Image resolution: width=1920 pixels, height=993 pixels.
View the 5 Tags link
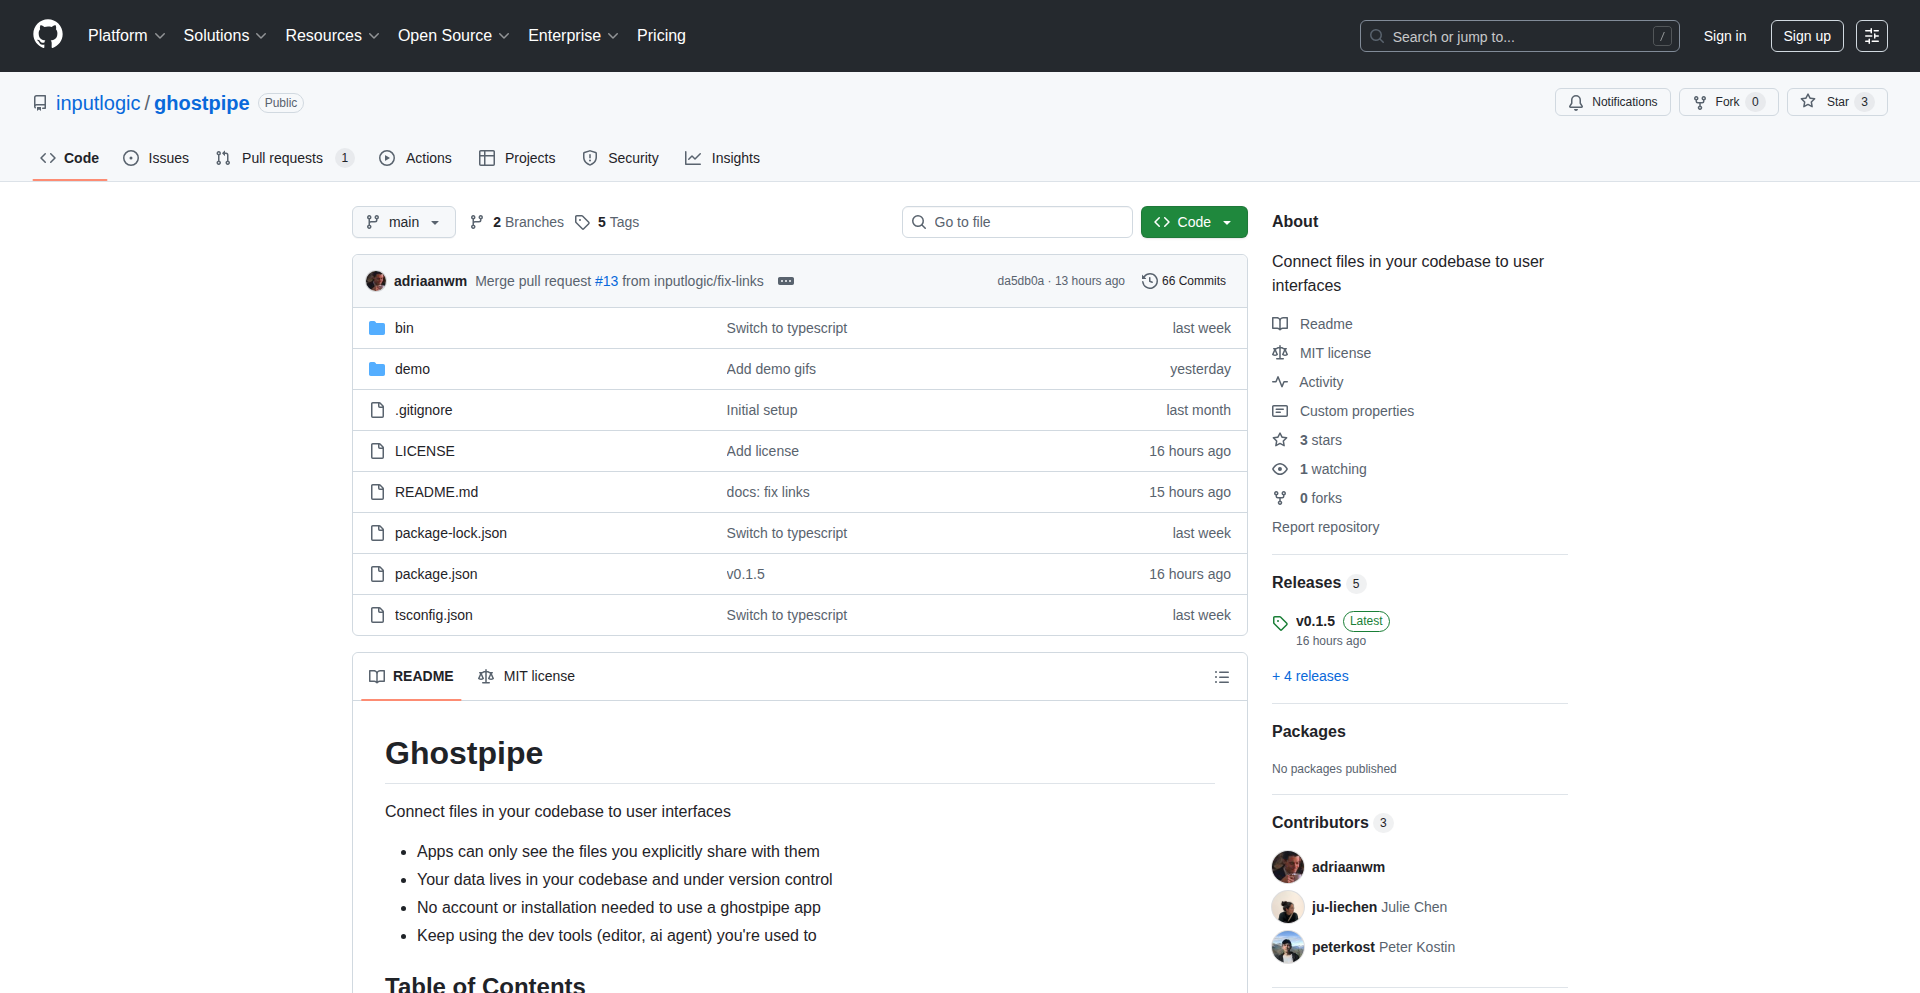pos(607,222)
